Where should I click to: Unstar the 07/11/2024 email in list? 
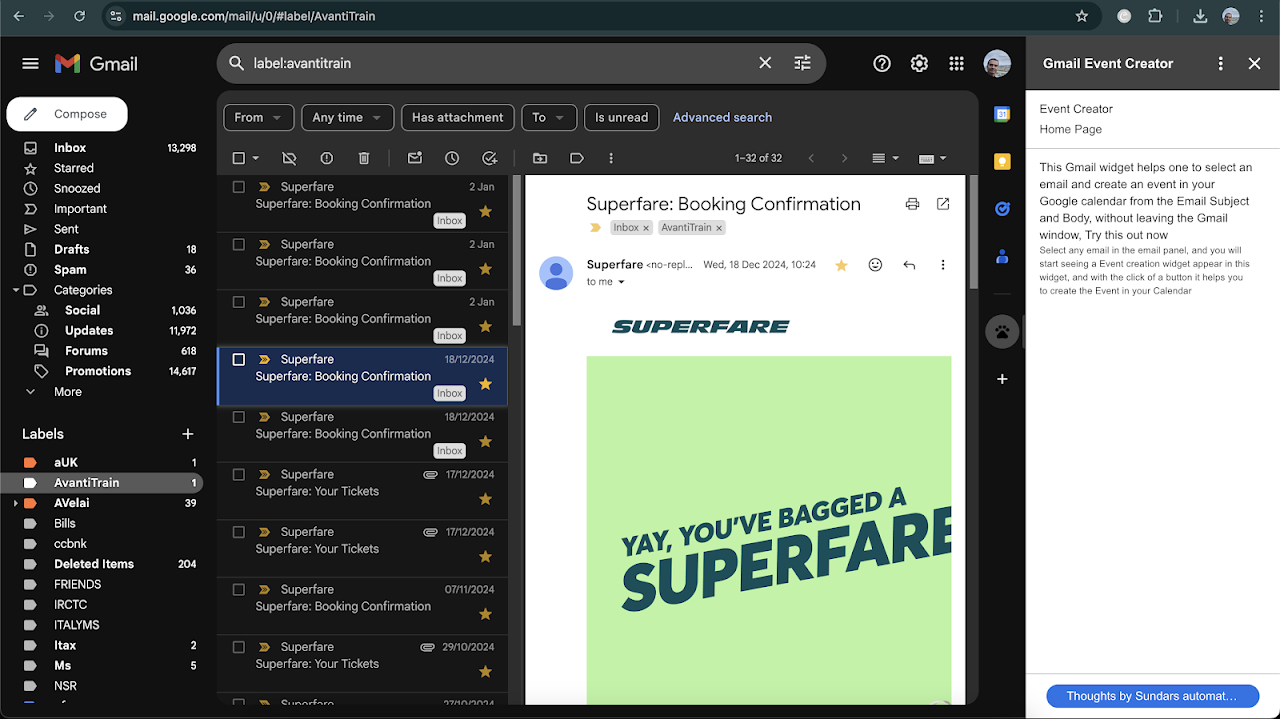485,613
